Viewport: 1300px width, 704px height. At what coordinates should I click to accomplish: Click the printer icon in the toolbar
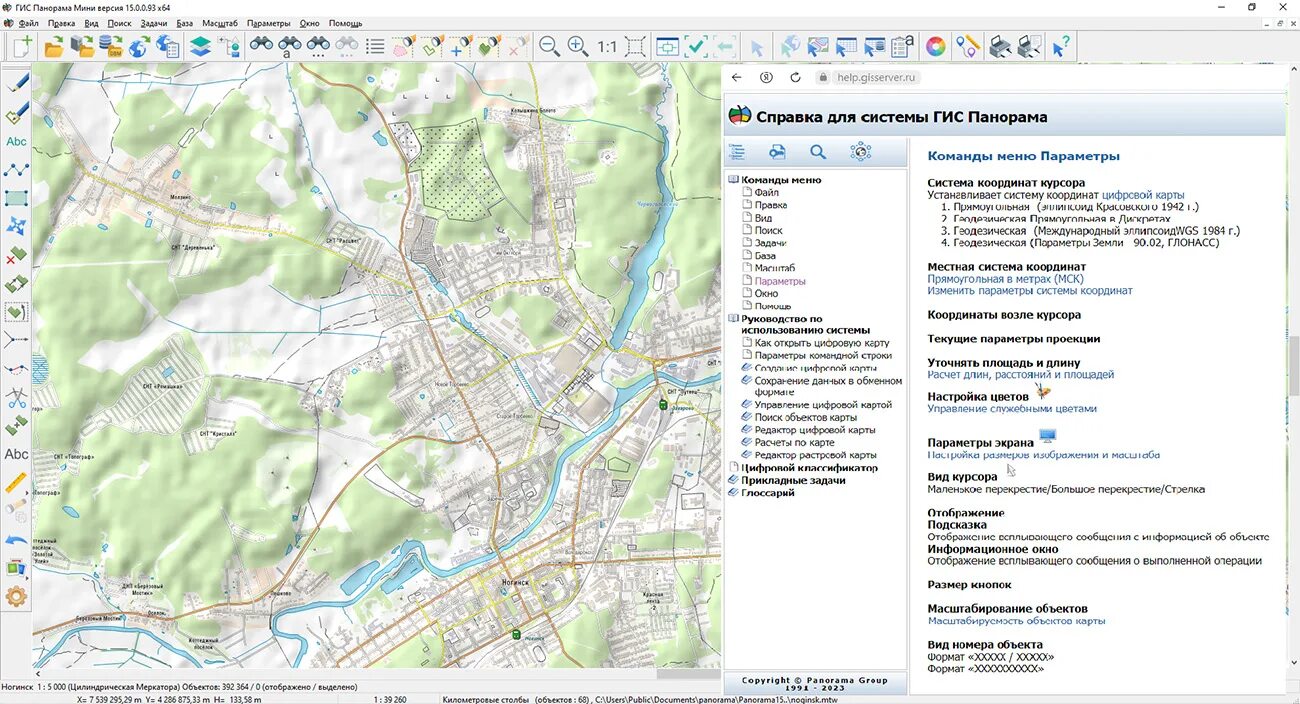coord(999,46)
